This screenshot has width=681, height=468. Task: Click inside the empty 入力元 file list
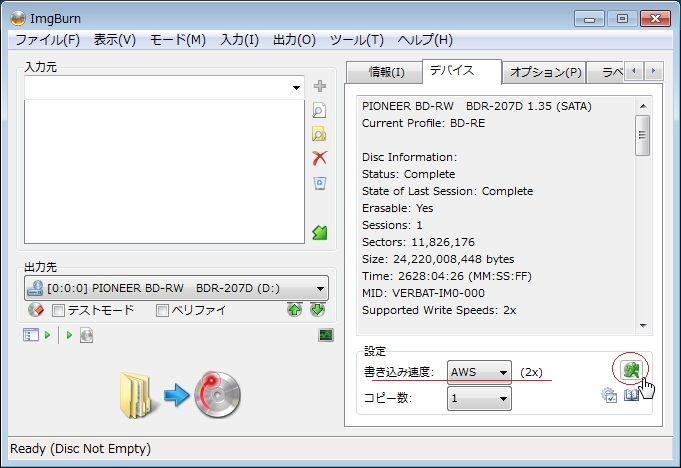164,171
